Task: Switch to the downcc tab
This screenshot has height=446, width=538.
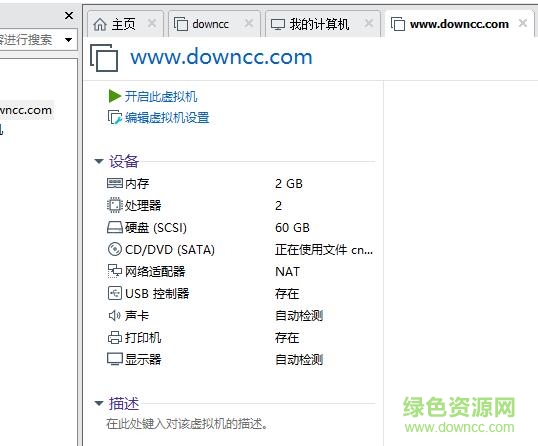Action: click(x=214, y=24)
